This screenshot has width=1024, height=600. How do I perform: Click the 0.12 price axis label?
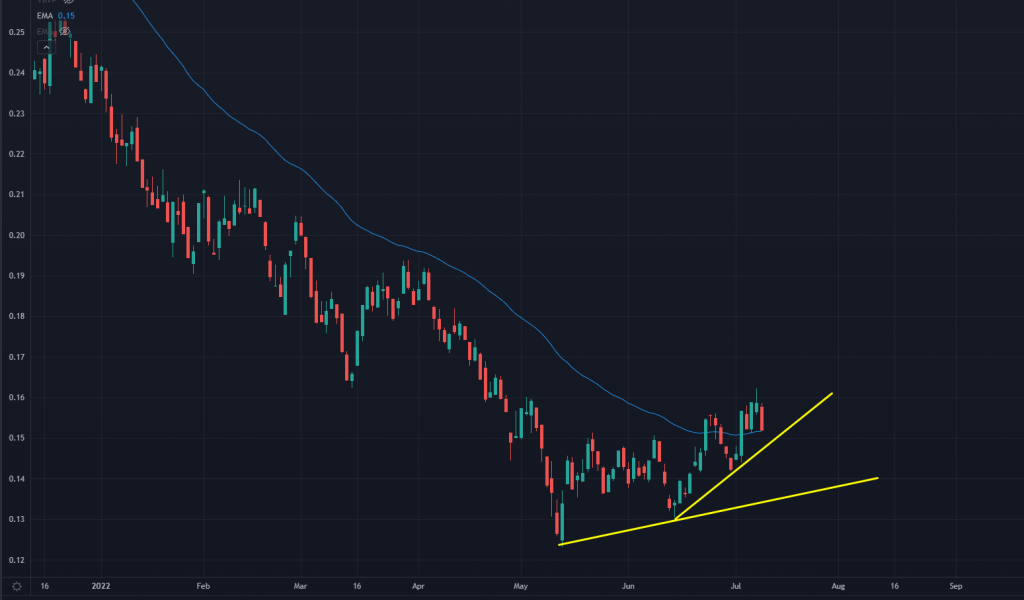(17, 560)
